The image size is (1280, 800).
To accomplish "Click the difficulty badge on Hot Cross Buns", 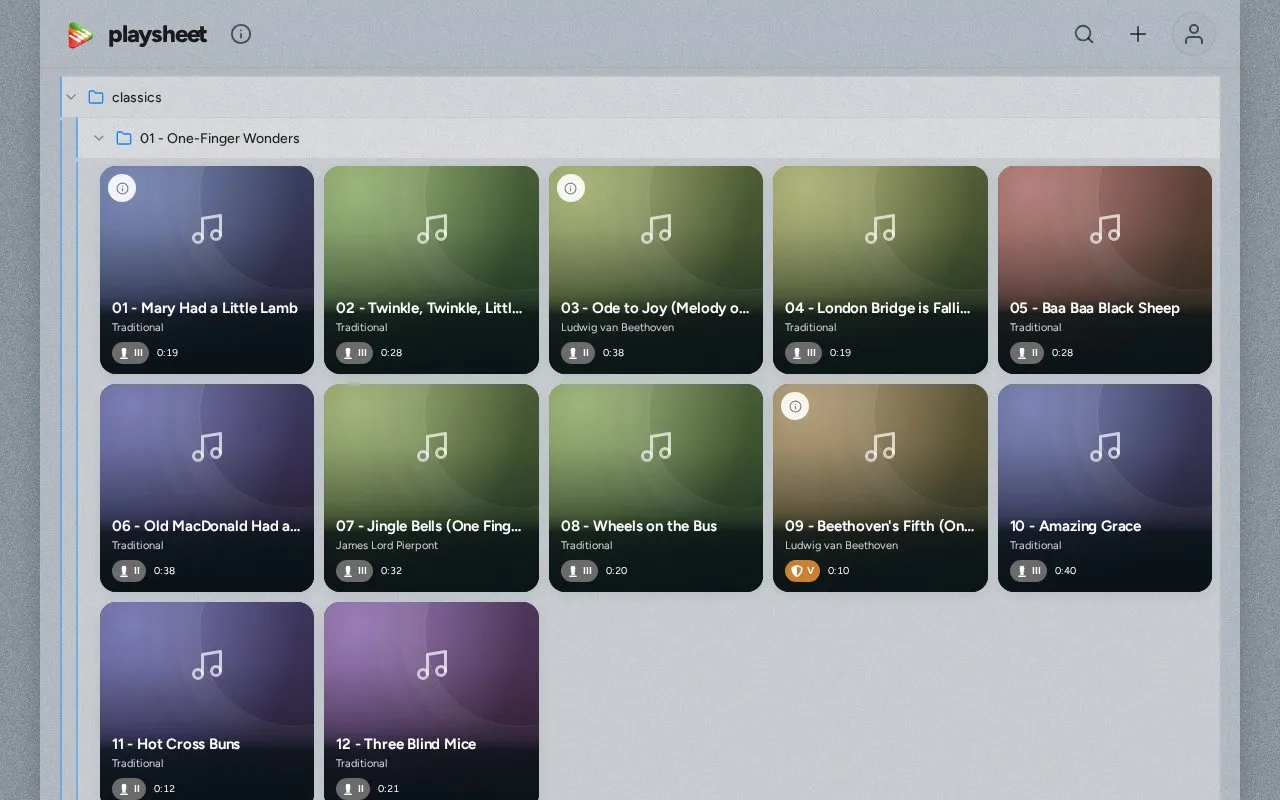I will (129, 789).
